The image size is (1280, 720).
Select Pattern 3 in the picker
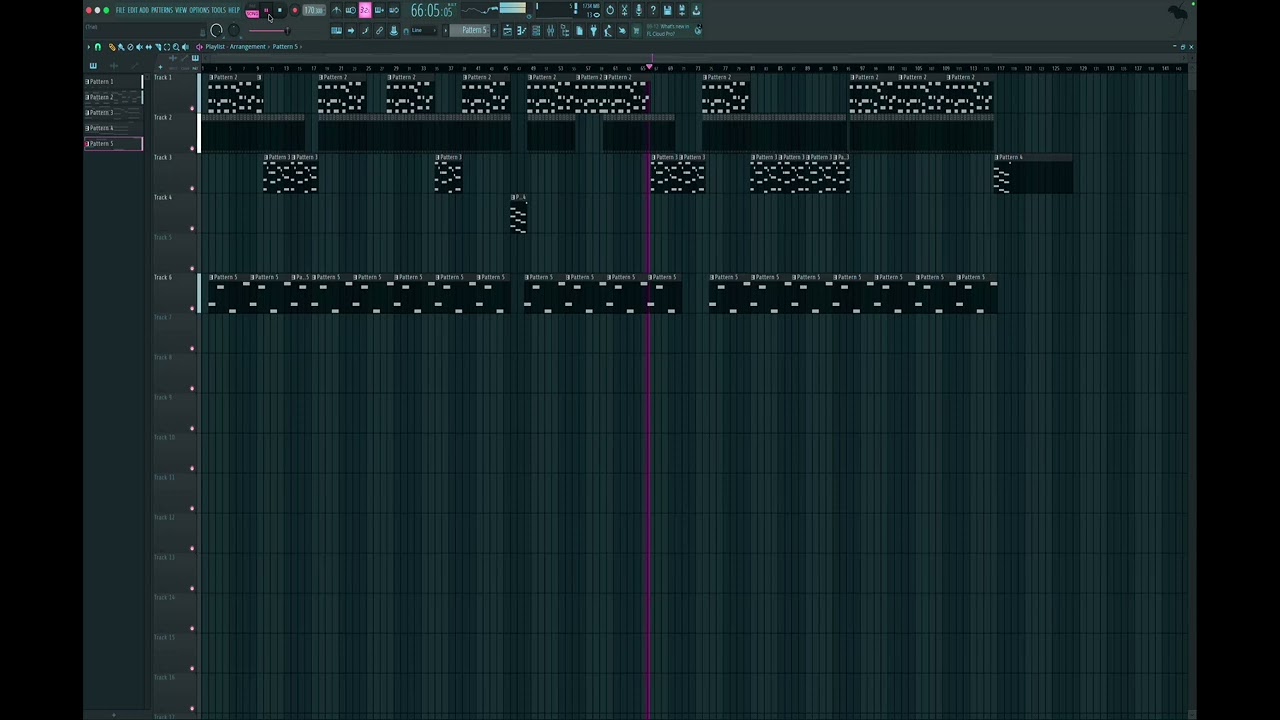(114, 112)
